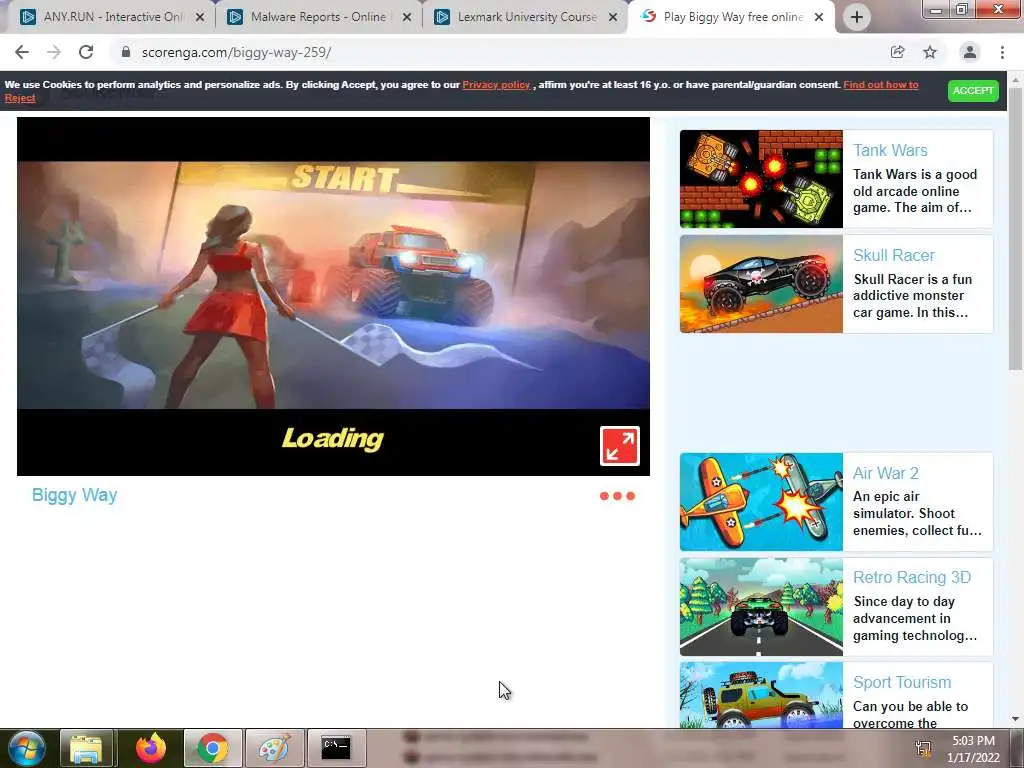
Task: Click the Biggy Way game loading screen
Action: click(333, 296)
